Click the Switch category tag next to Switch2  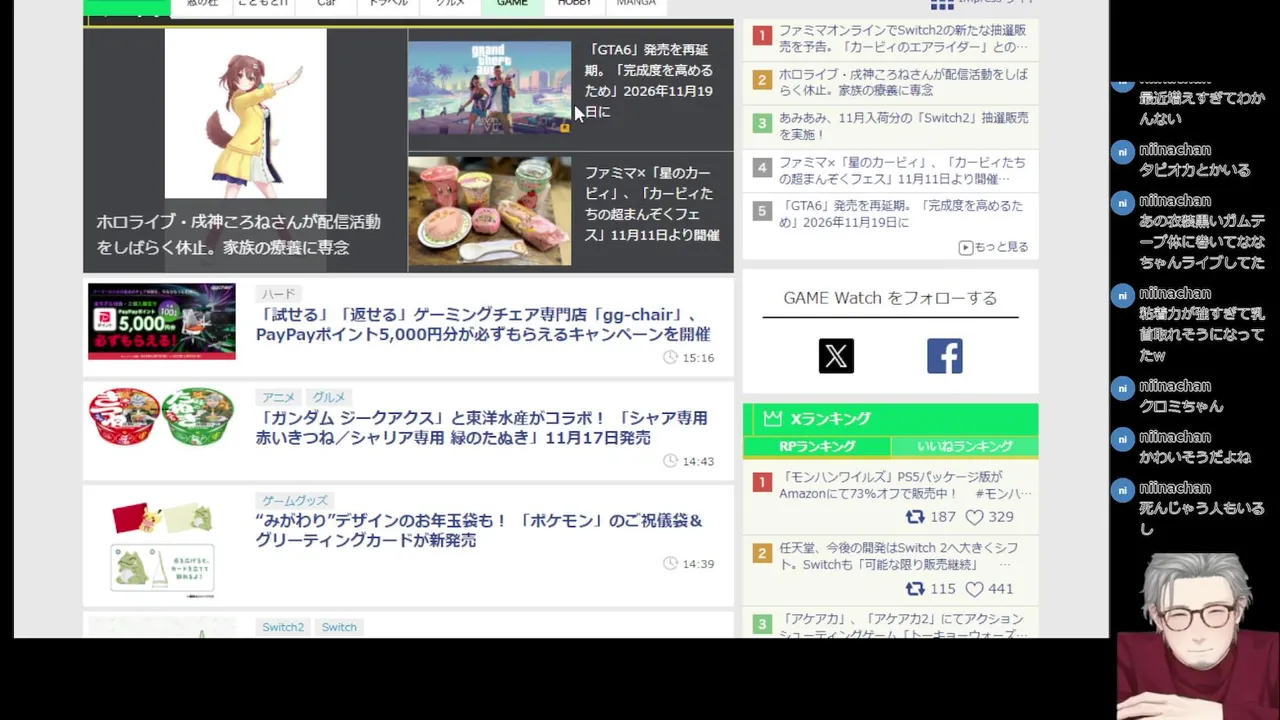339,627
